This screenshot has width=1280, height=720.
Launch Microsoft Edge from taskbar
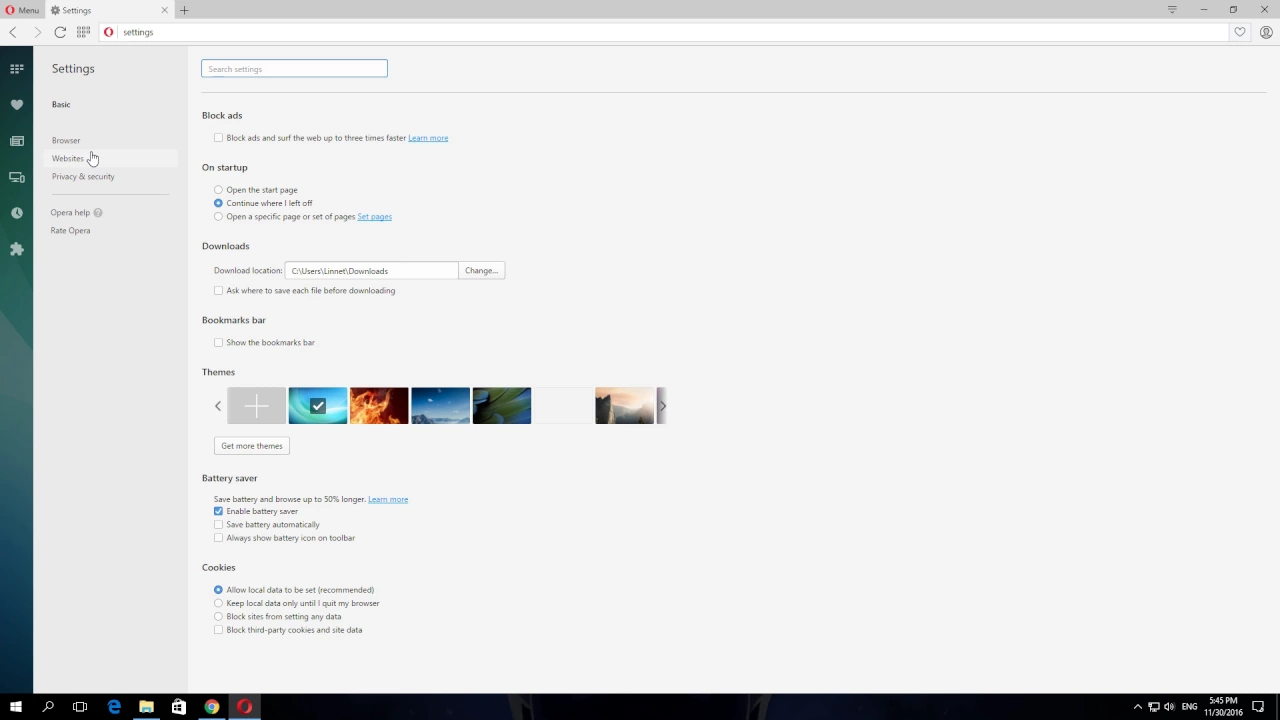click(114, 707)
